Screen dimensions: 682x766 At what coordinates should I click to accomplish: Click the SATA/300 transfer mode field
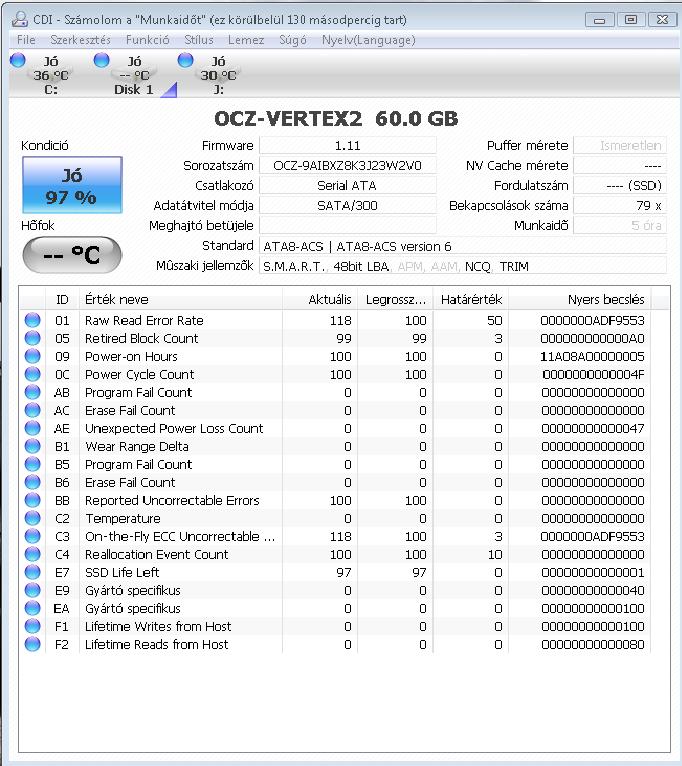(347, 206)
